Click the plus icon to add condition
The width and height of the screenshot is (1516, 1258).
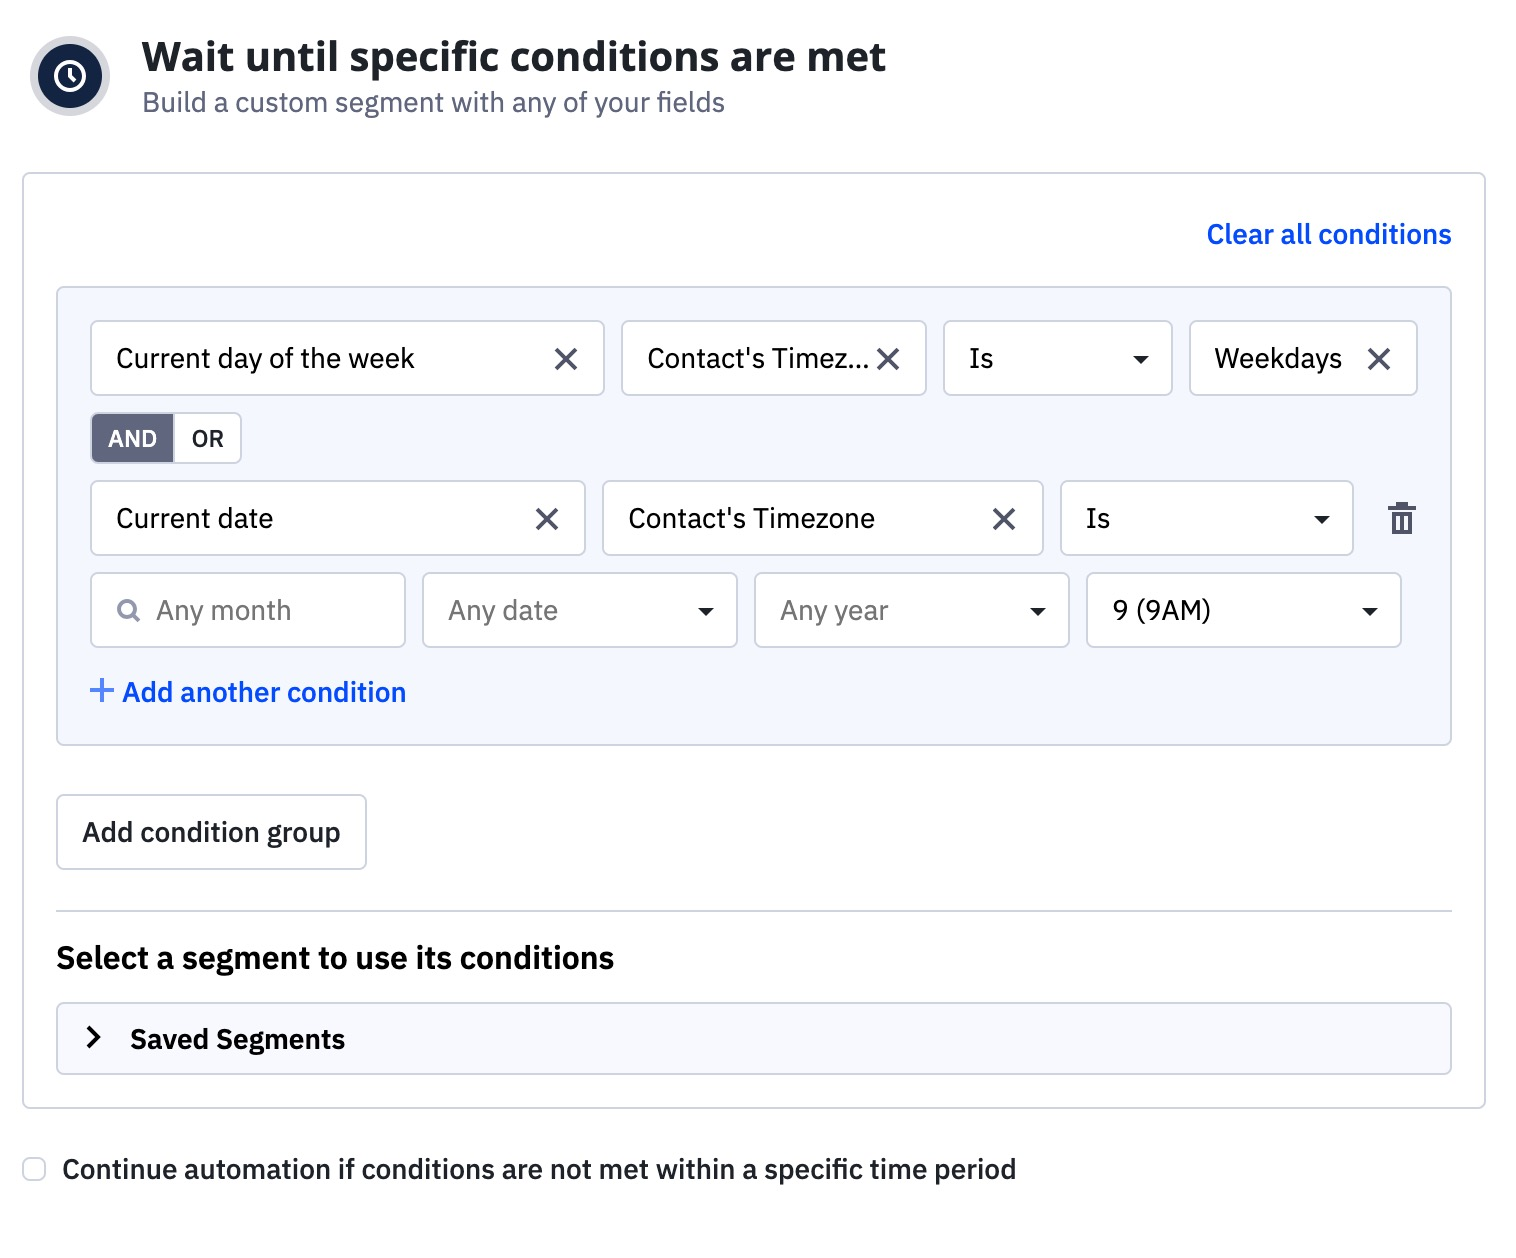[x=101, y=691]
